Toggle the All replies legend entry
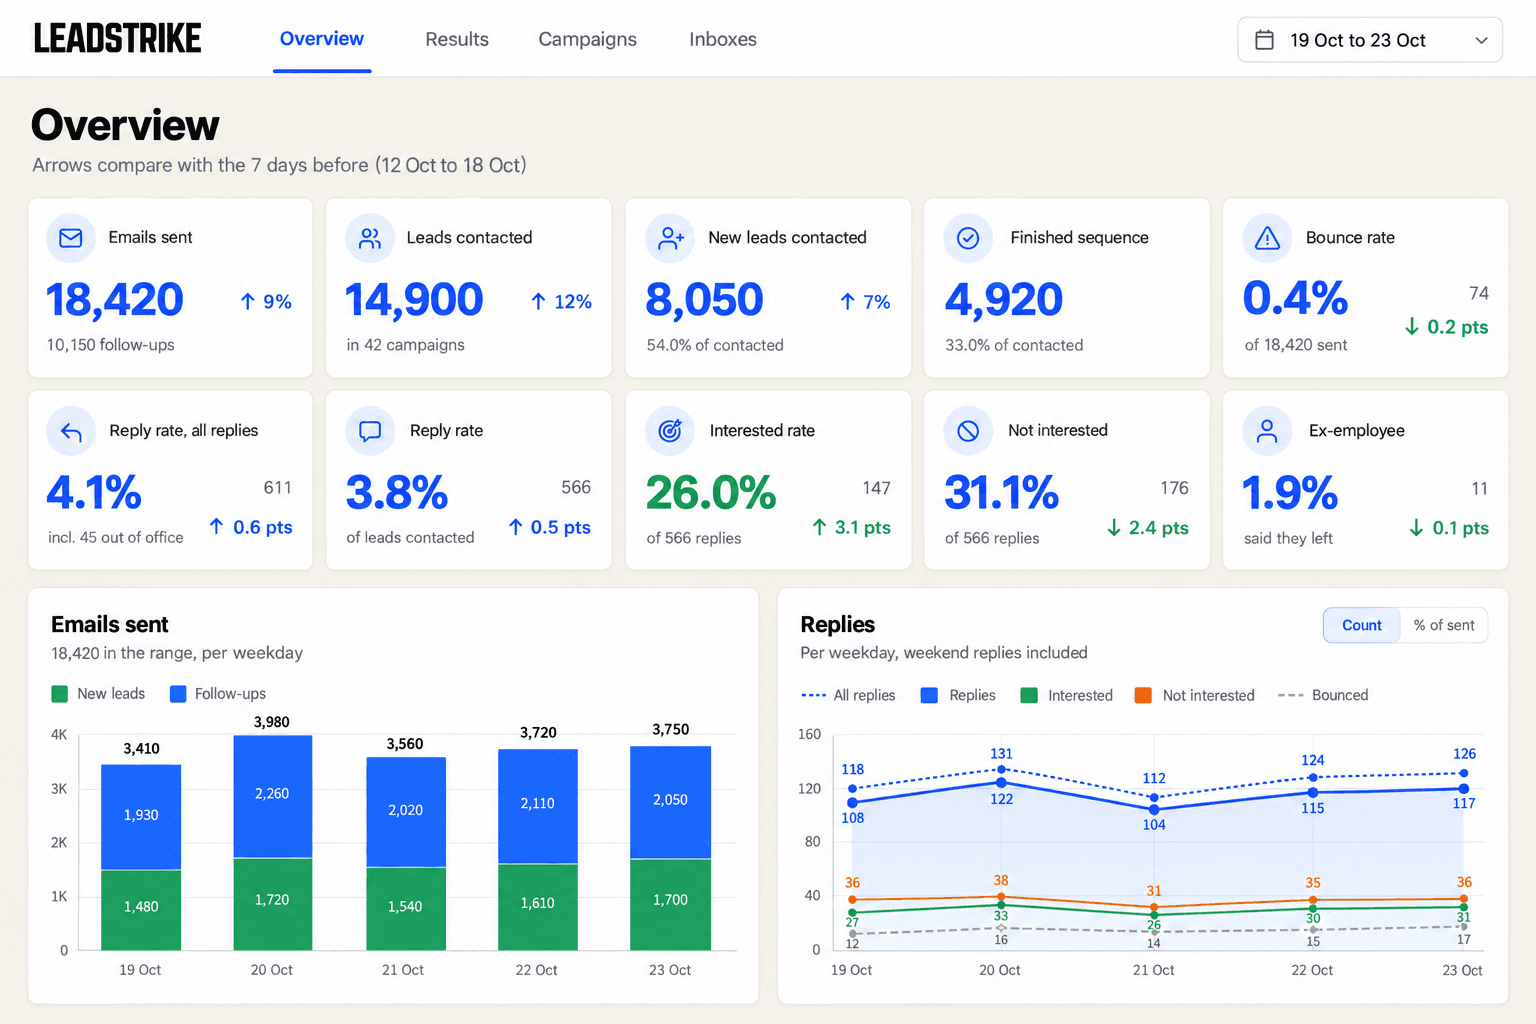Screen dimensions: 1536x1024 tap(848, 695)
